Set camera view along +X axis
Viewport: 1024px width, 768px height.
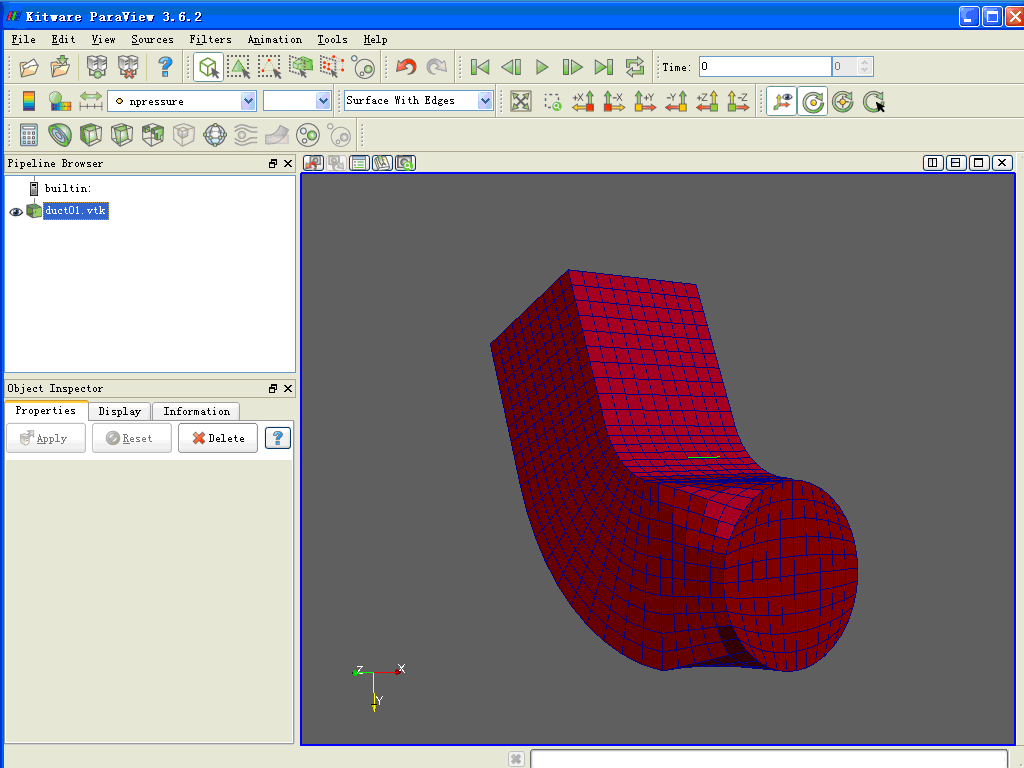(x=583, y=101)
